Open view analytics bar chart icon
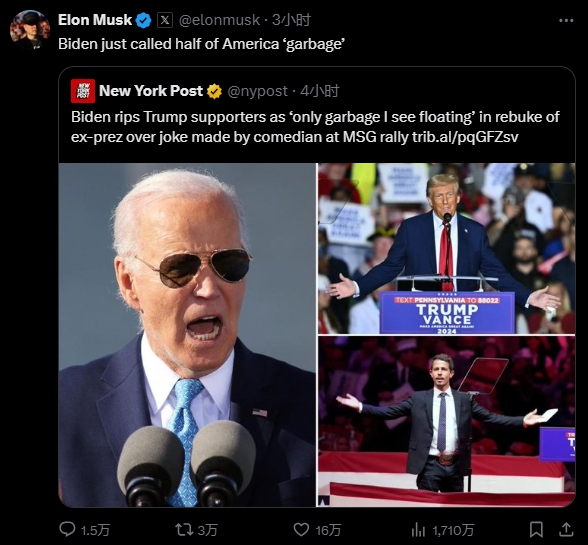588x545 pixels. tap(418, 530)
